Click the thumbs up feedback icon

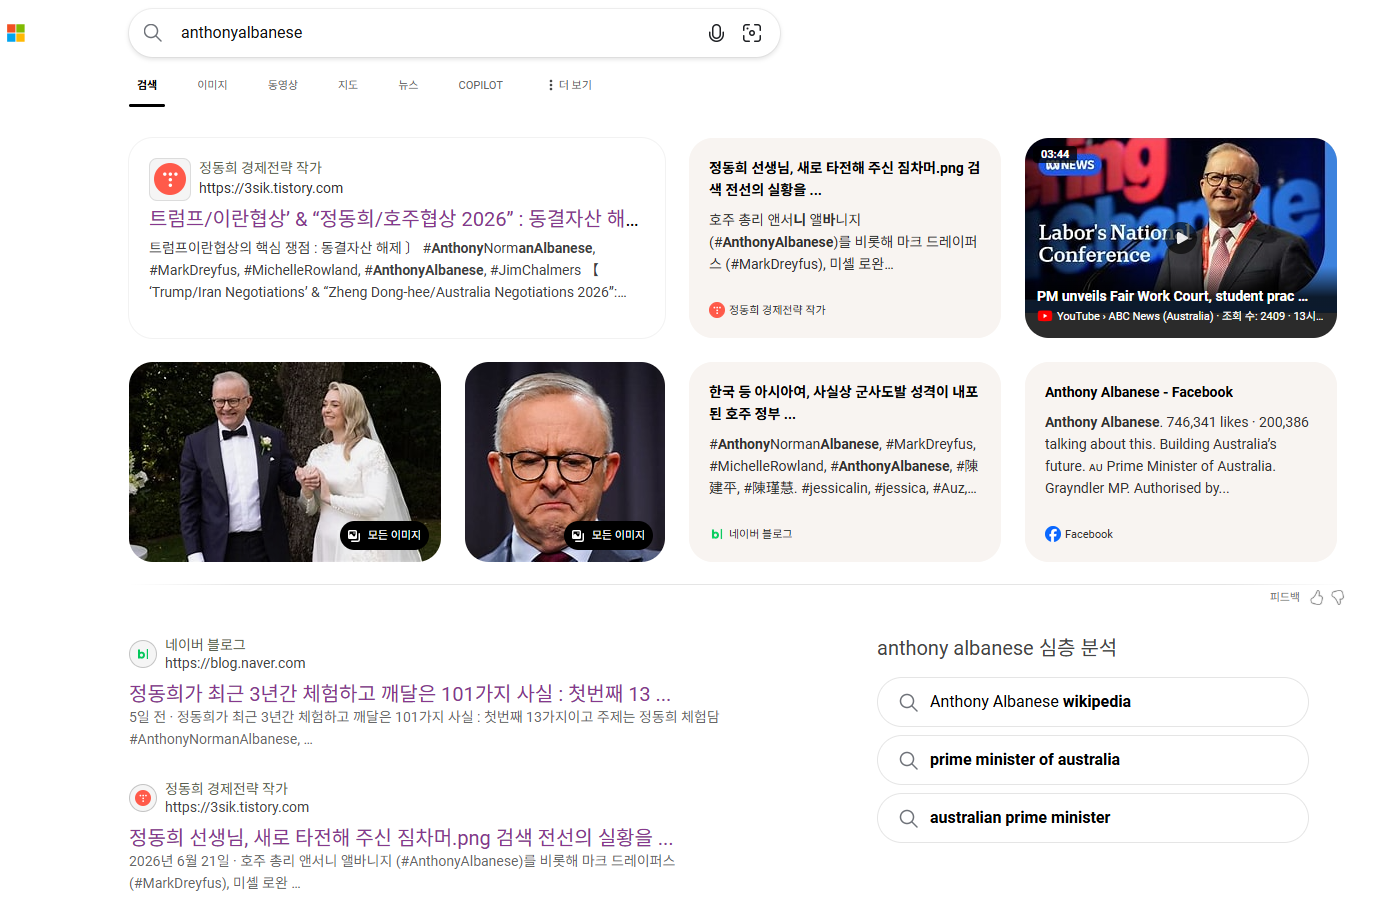[1317, 597]
